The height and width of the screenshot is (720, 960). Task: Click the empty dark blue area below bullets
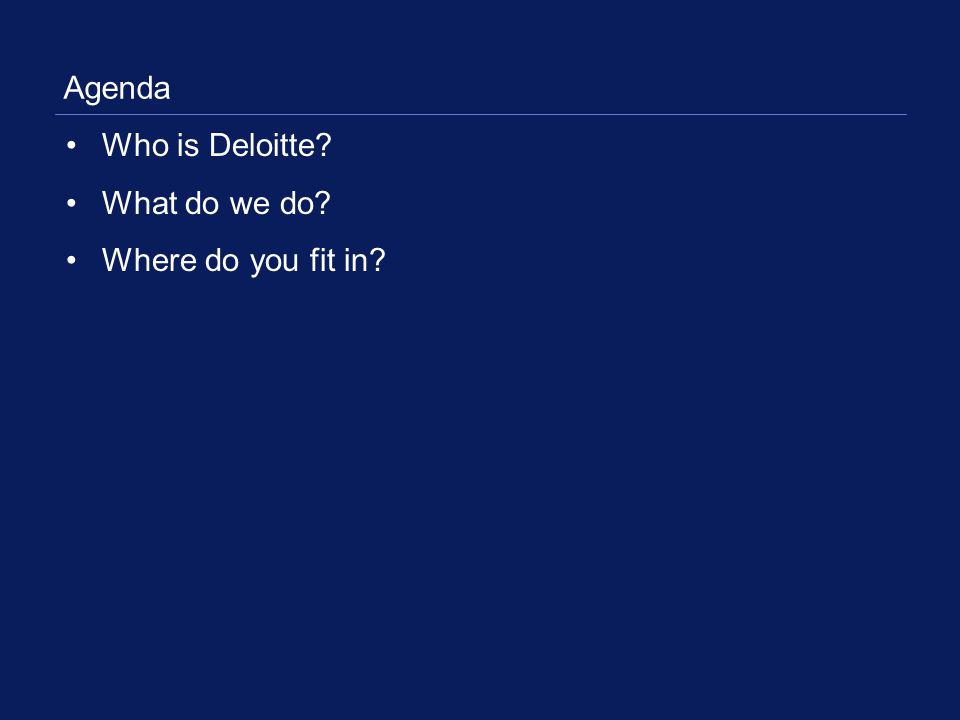(480, 490)
